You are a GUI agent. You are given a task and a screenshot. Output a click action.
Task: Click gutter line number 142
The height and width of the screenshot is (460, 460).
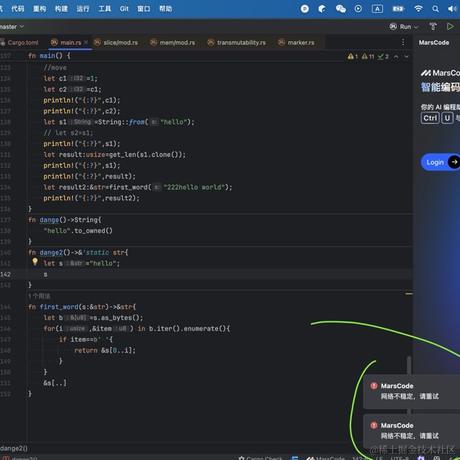click(5, 274)
